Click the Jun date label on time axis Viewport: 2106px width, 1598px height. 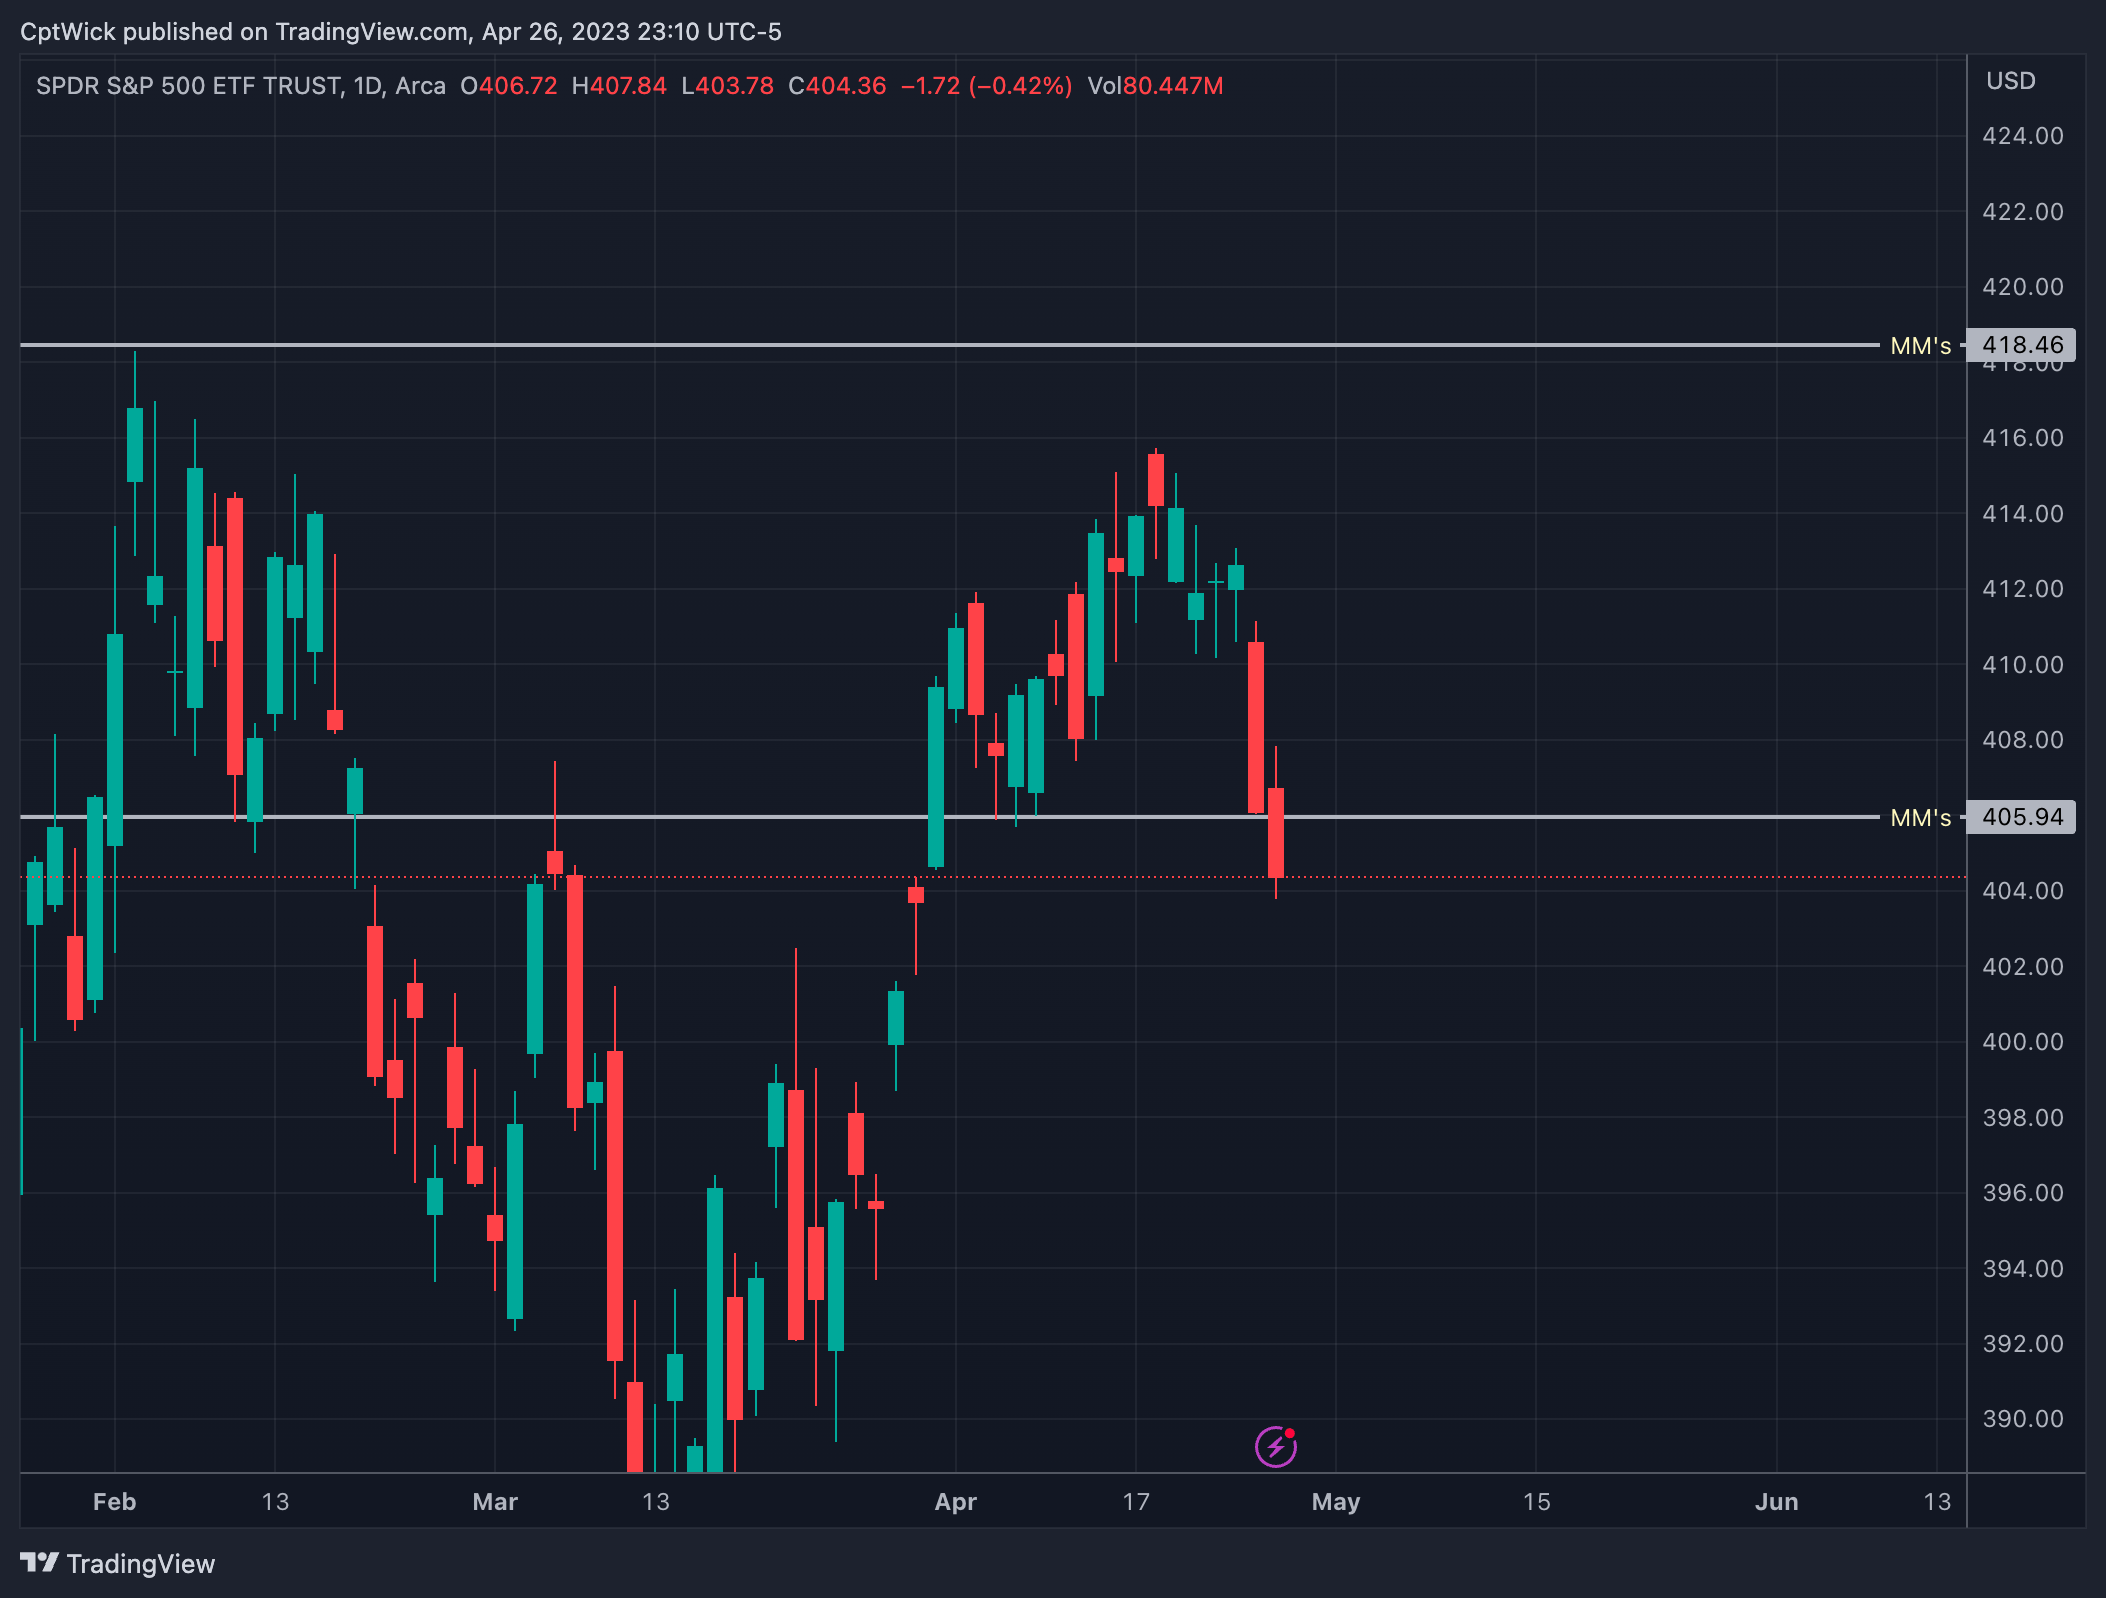point(1776,1502)
